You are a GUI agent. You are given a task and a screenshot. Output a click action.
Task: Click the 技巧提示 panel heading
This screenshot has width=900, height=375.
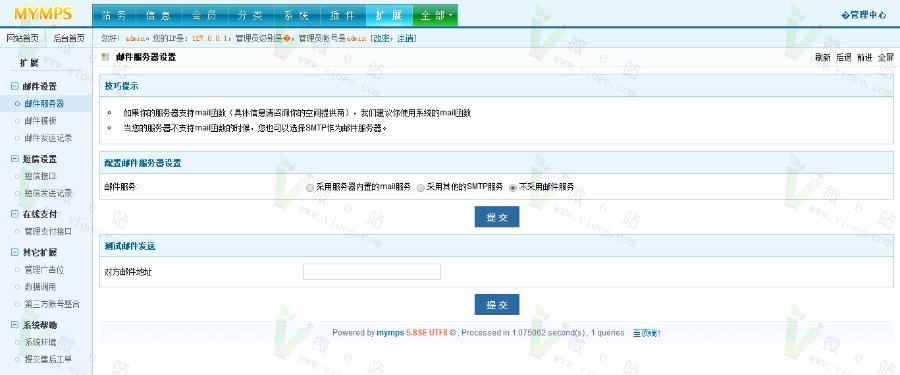(x=121, y=86)
